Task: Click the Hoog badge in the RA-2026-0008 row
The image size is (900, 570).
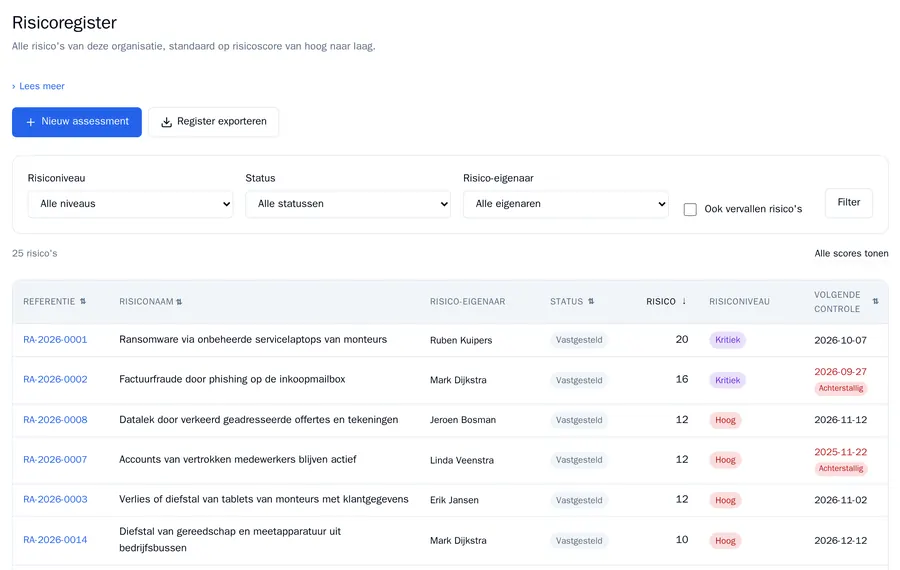Action: (x=725, y=420)
